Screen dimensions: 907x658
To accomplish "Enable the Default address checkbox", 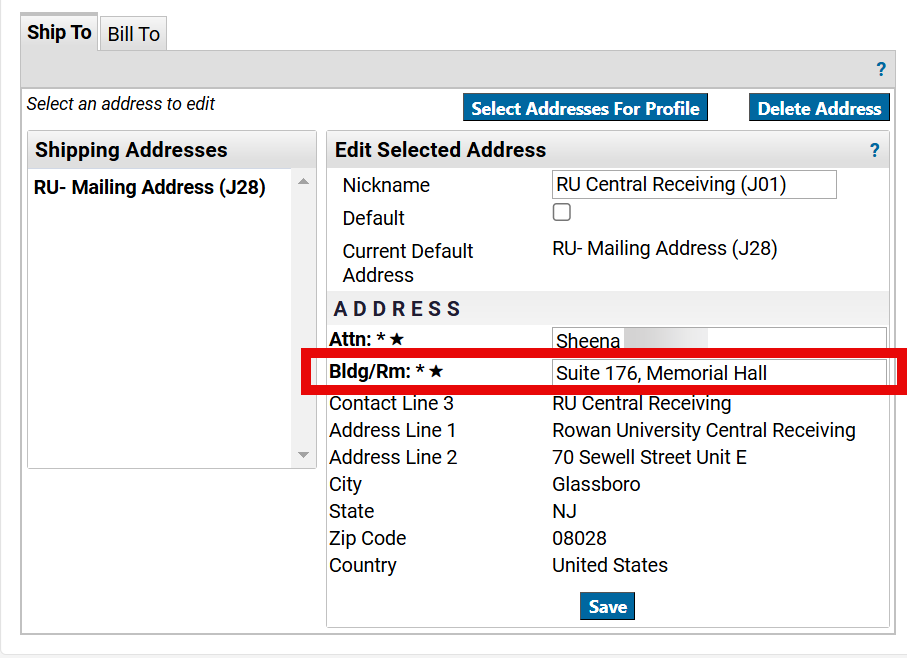I will (x=562, y=212).
